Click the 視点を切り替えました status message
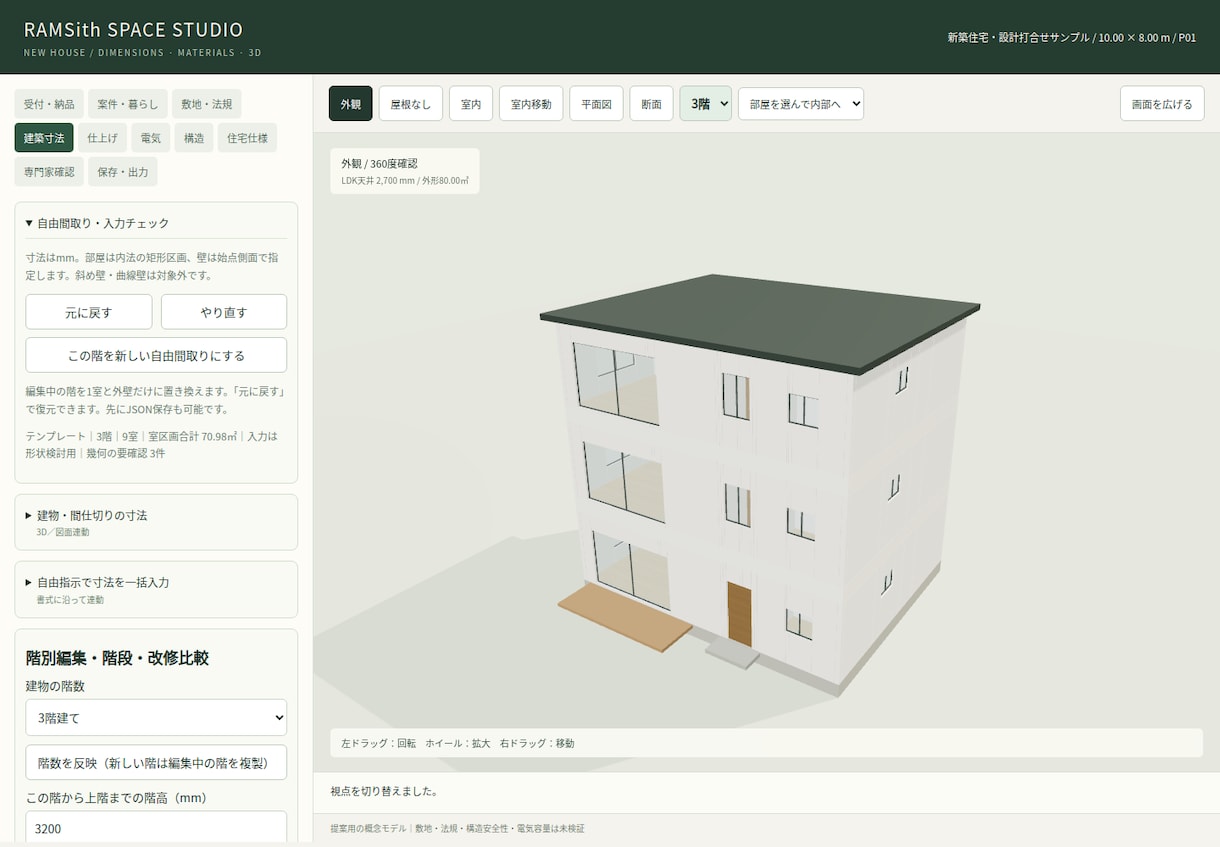The width and height of the screenshot is (1220, 847). tap(384, 791)
